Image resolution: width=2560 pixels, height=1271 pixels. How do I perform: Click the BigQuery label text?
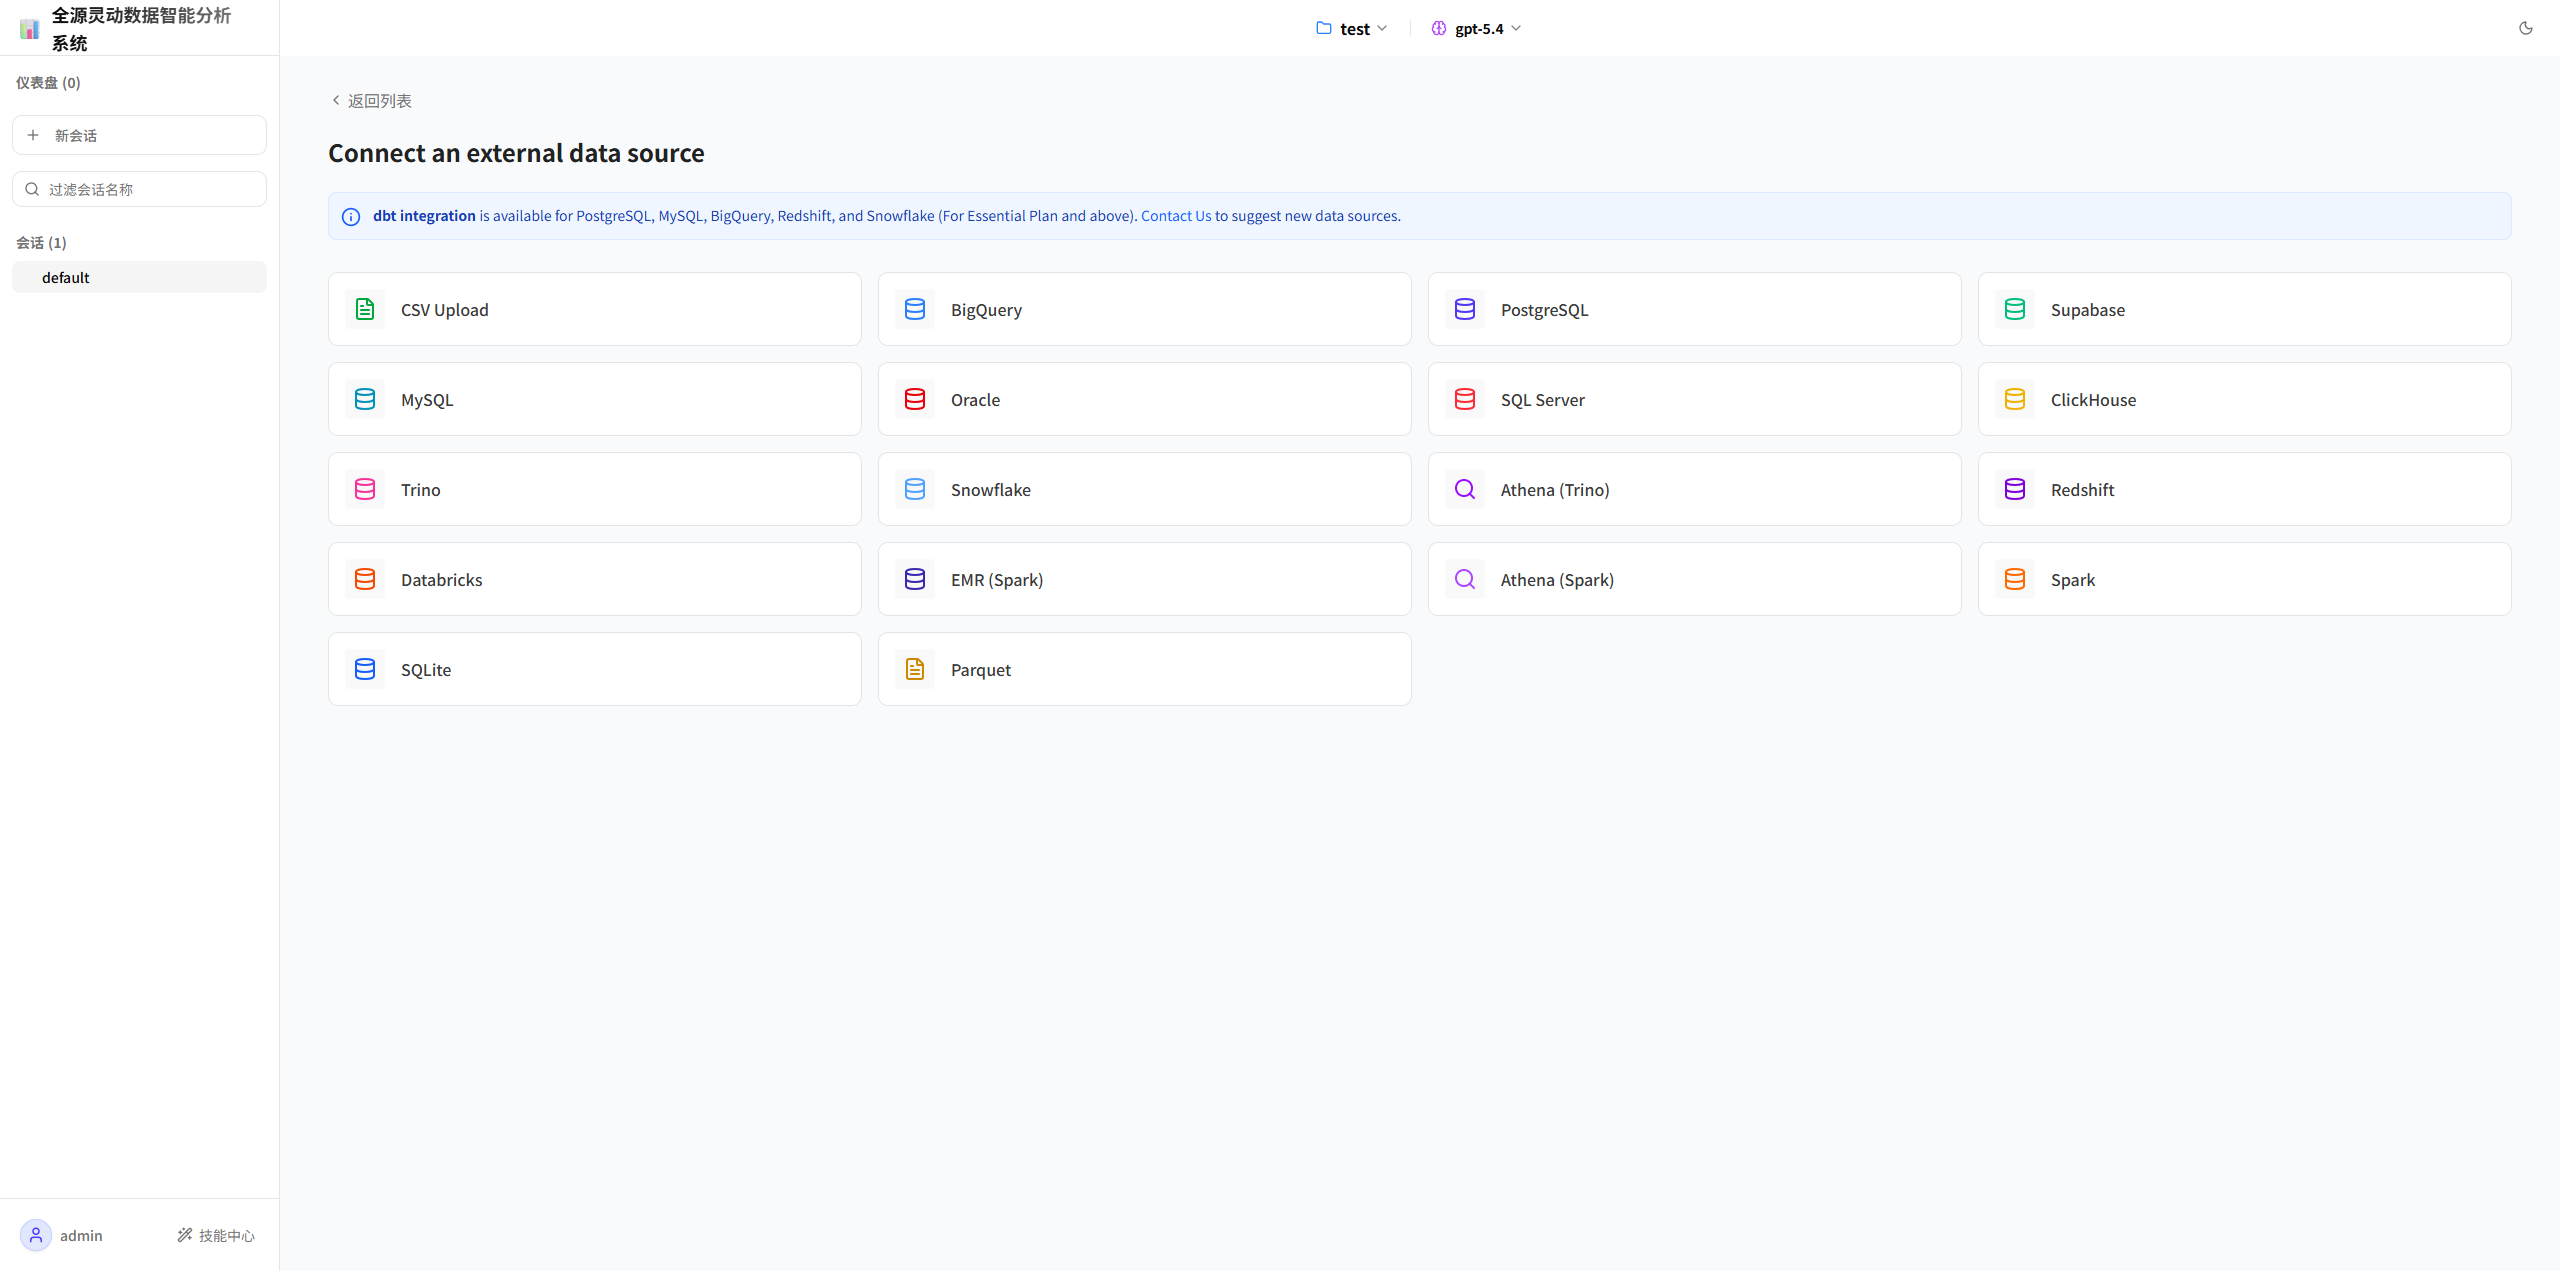(986, 310)
